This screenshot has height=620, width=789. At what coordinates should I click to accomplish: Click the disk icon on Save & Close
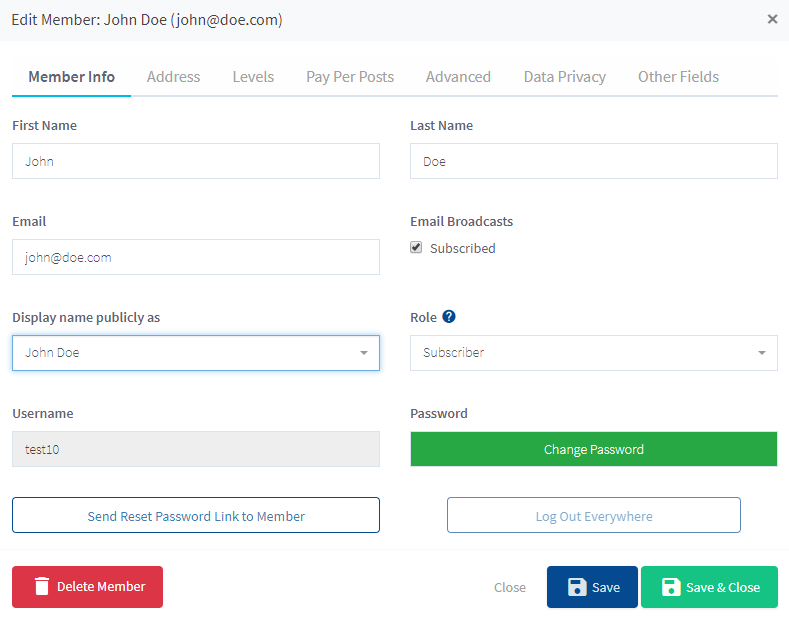pyautogui.click(x=671, y=587)
